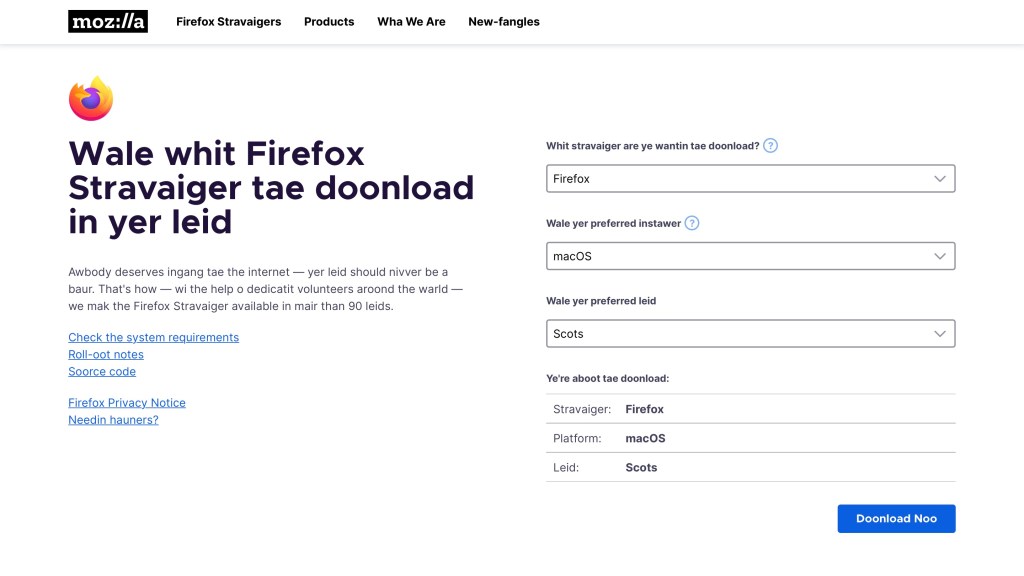1024x576 pixels.
Task: Click help icon beside preferred instawer
Action: point(692,223)
